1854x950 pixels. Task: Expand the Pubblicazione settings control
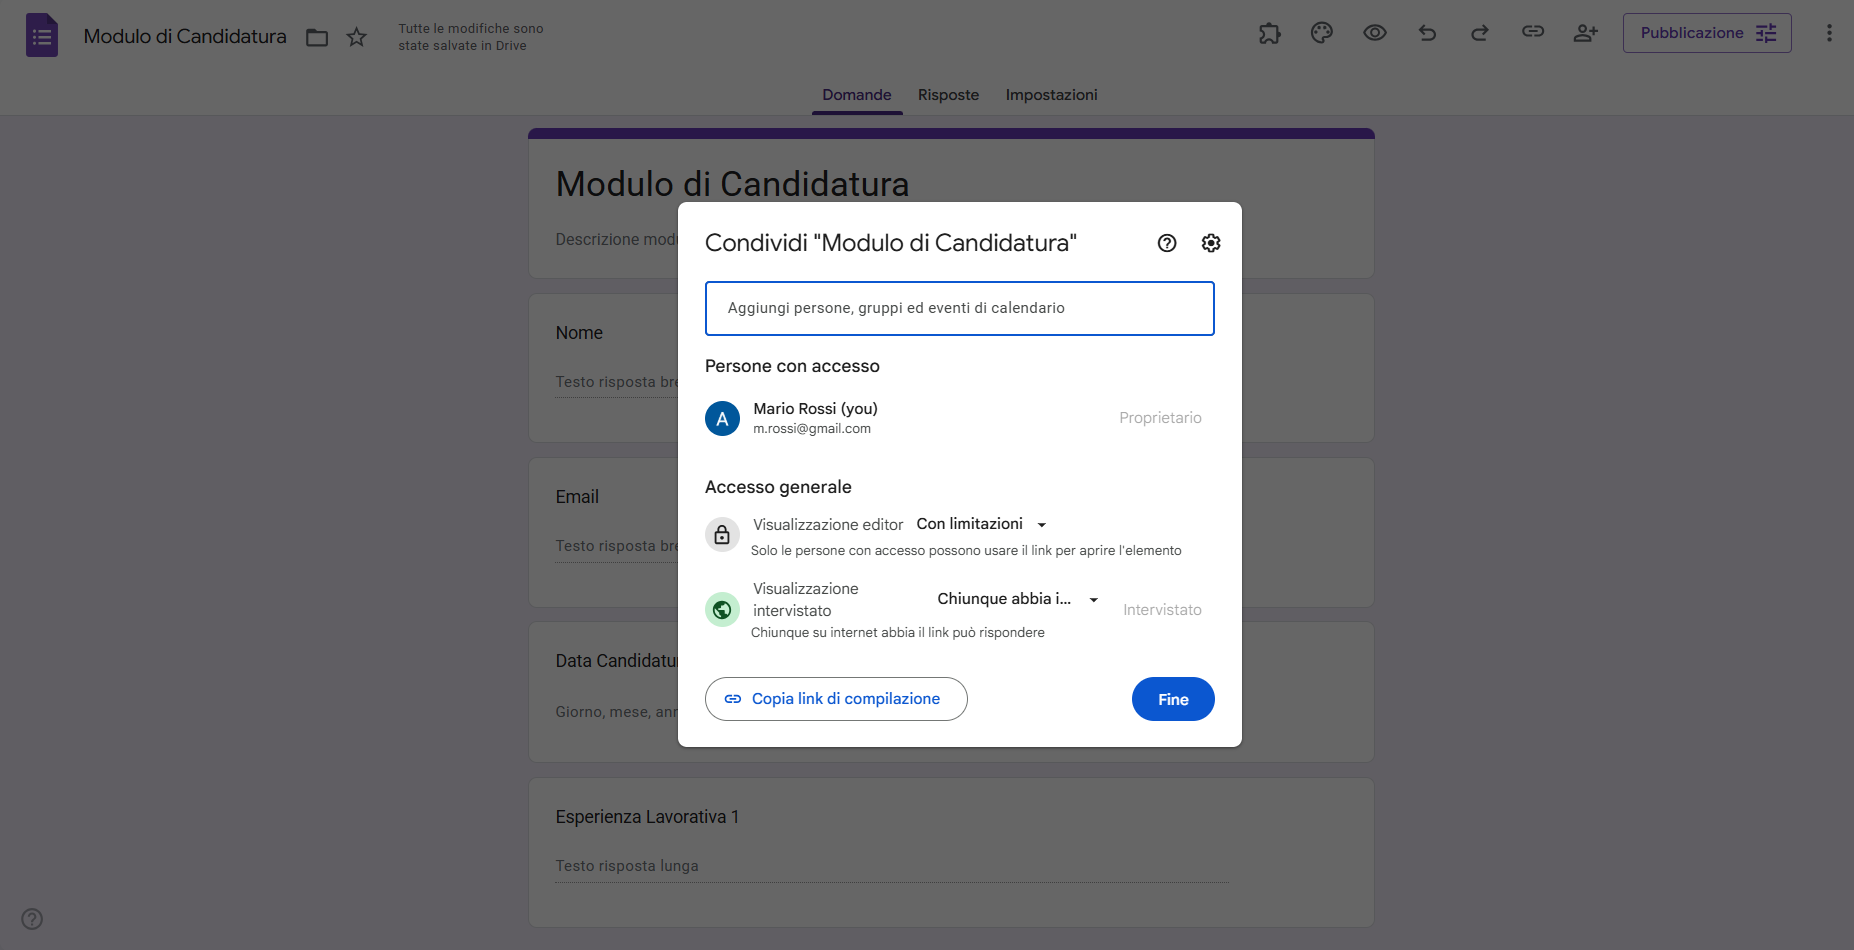pyautogui.click(x=1766, y=32)
